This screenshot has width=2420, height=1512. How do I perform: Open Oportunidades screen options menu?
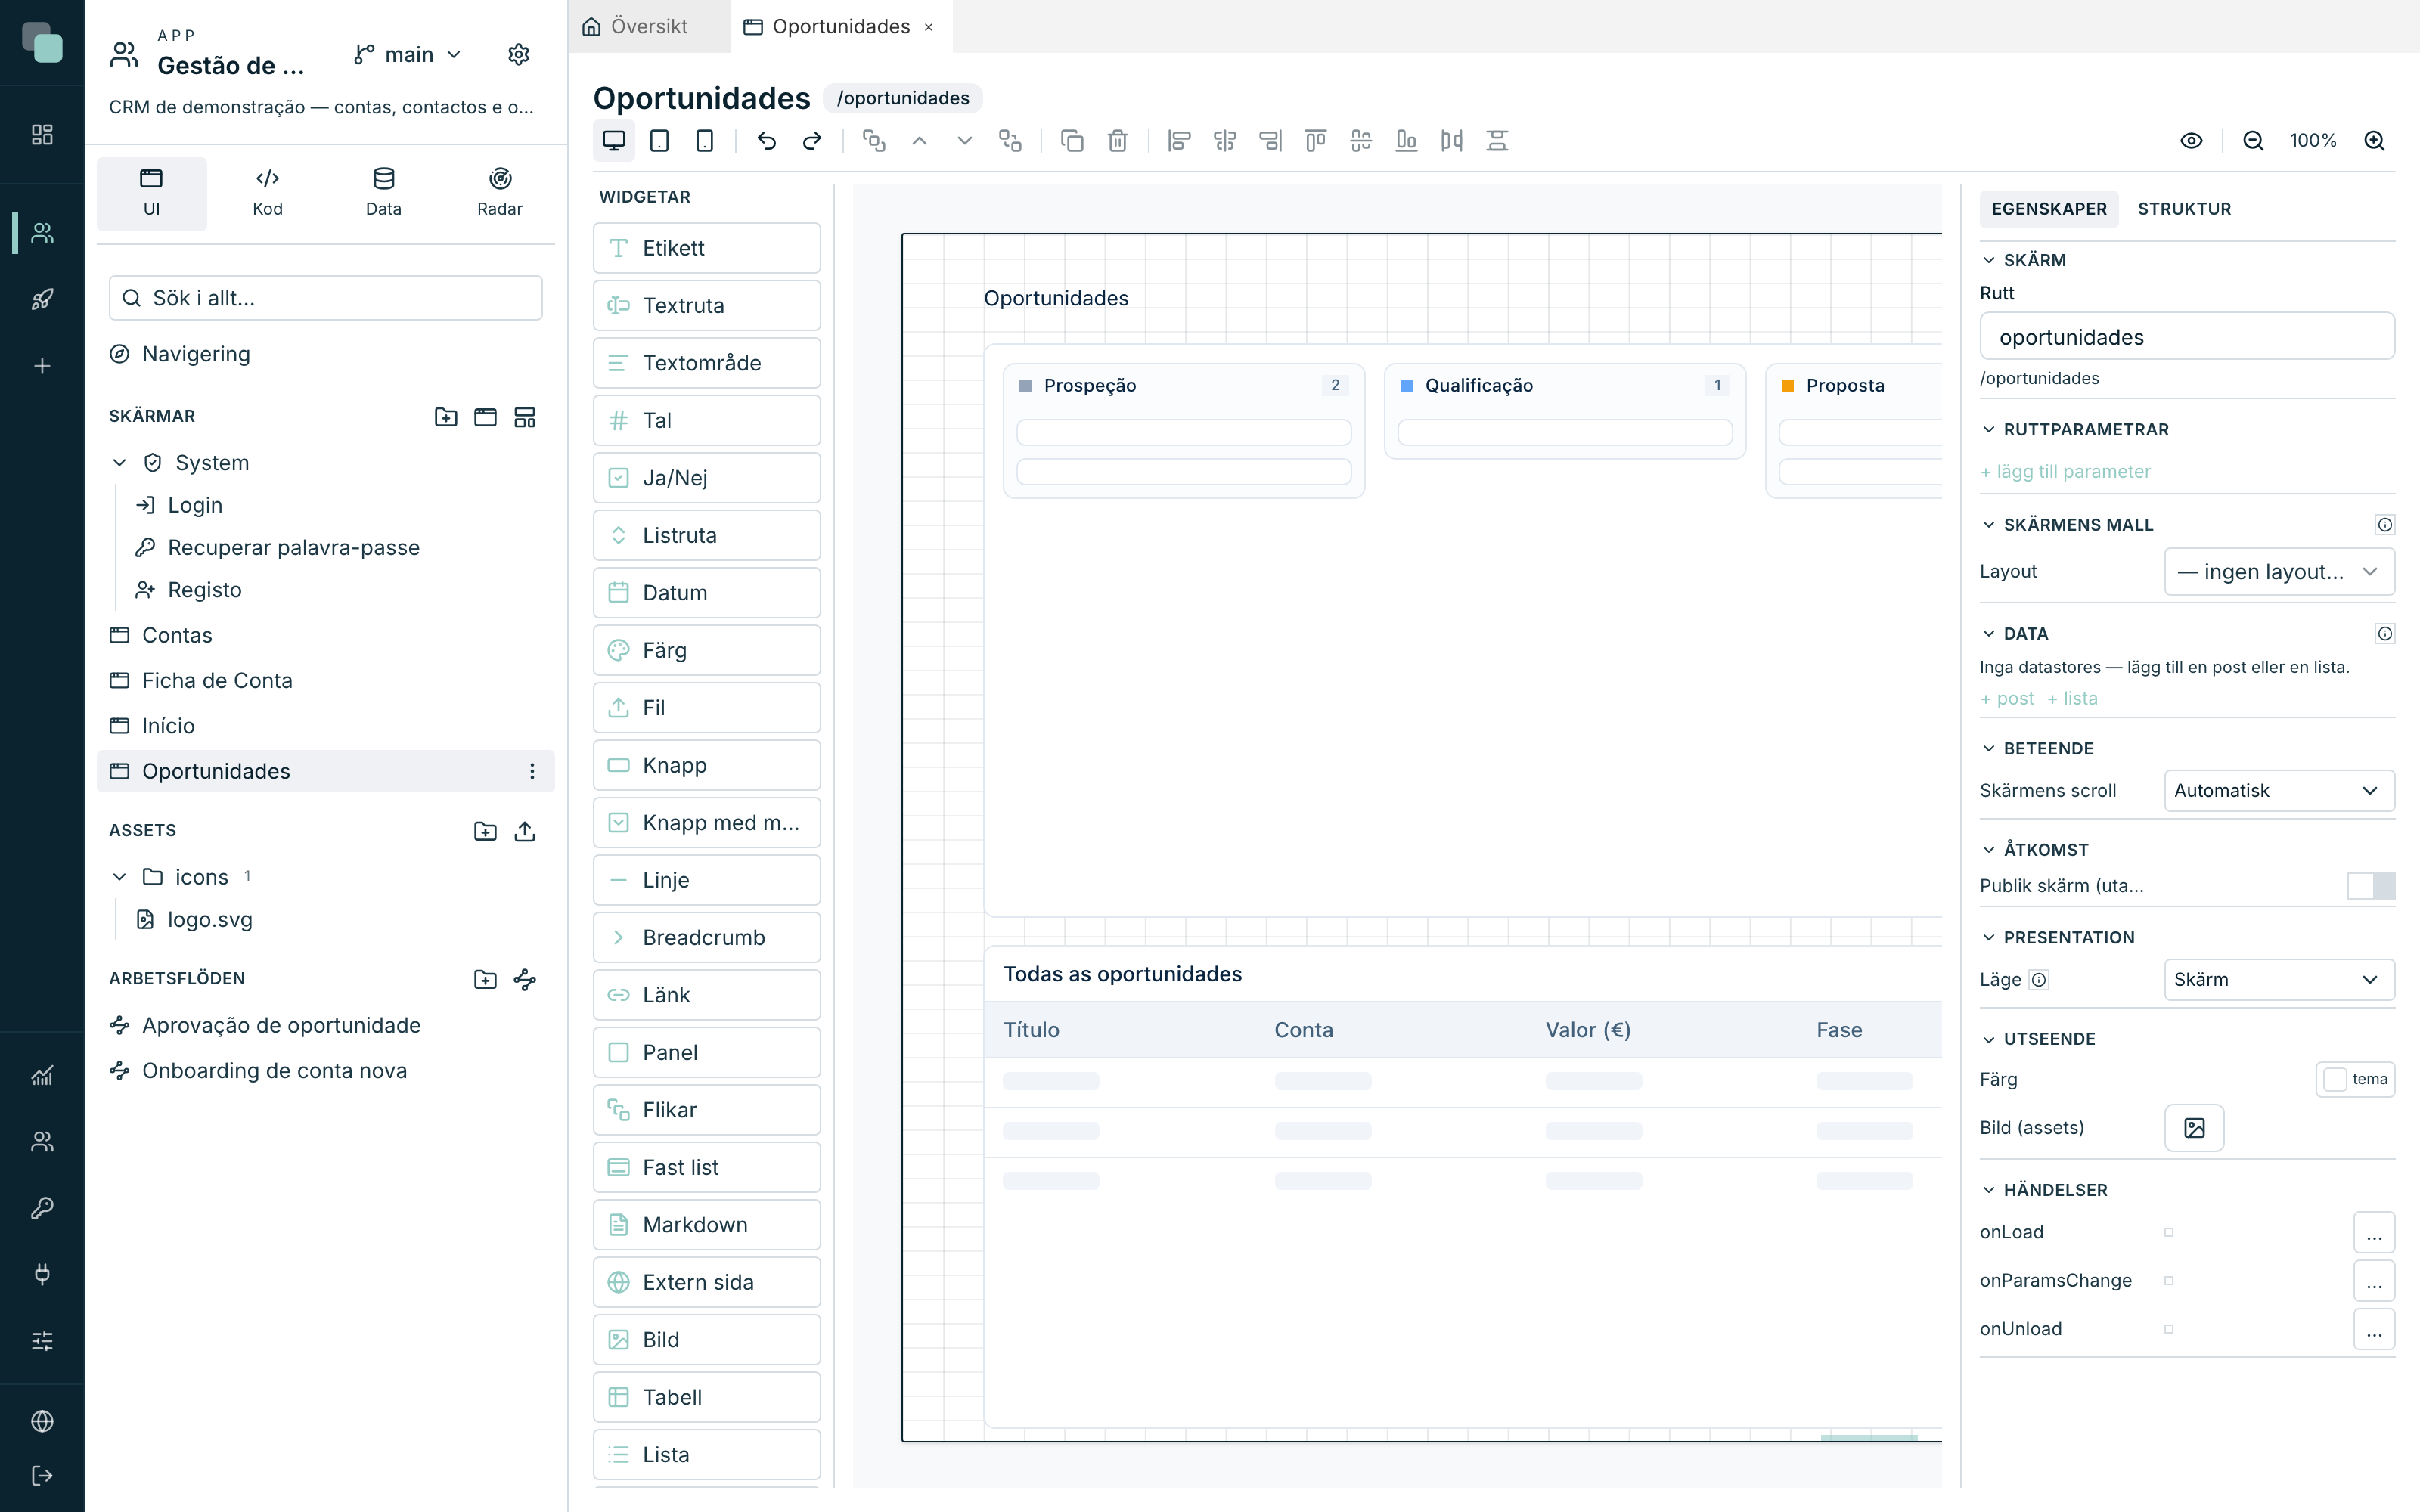coord(532,771)
